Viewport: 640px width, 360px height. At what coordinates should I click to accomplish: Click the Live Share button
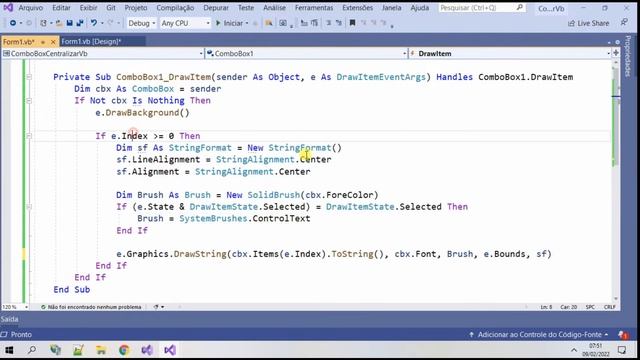point(589,23)
